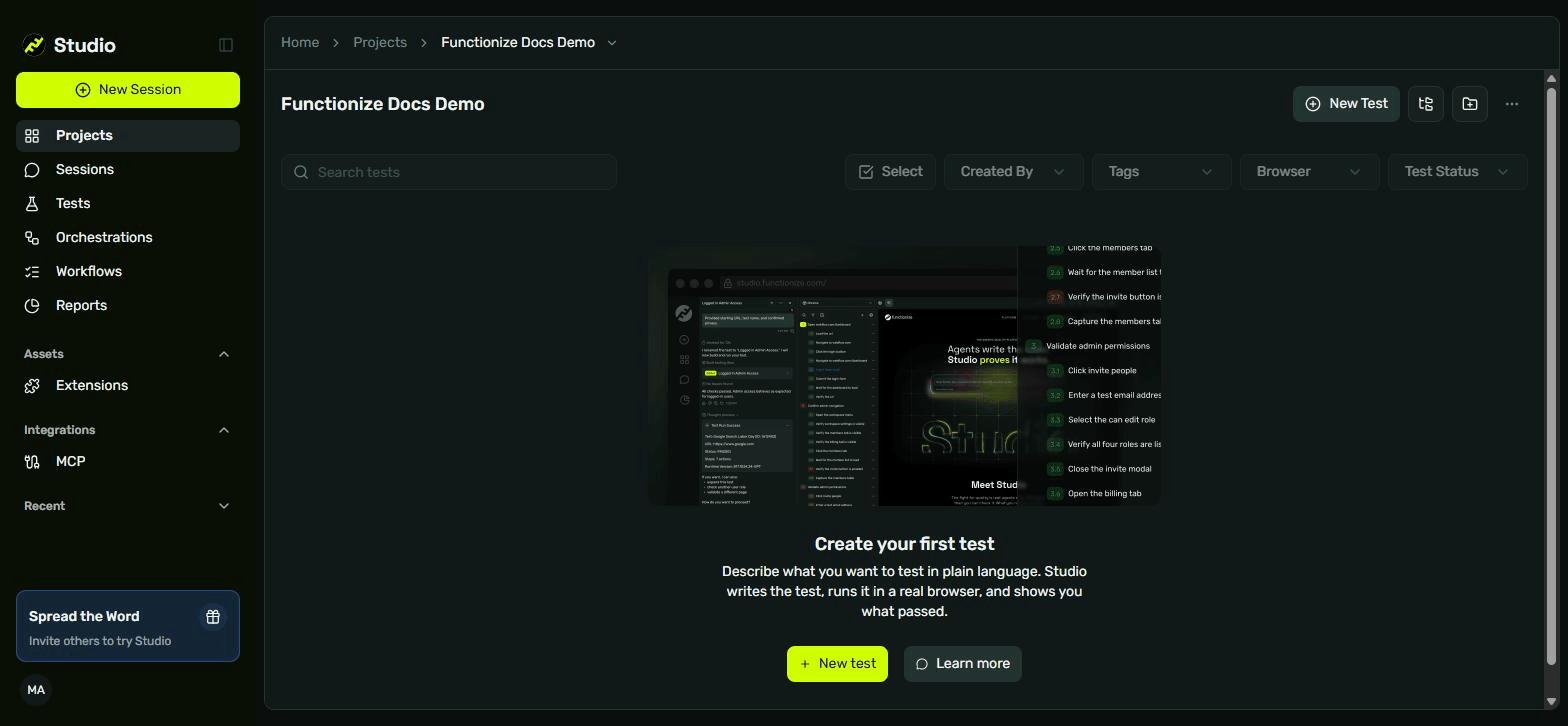Click Learn more button
The height and width of the screenshot is (726, 1568).
[963, 664]
